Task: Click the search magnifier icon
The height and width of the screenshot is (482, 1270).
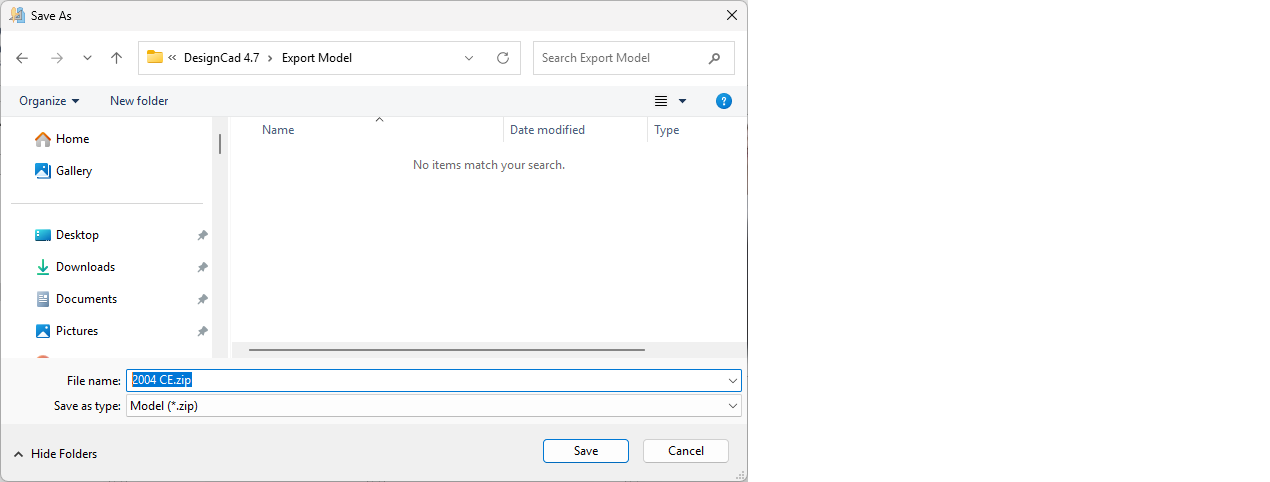Action: [714, 58]
